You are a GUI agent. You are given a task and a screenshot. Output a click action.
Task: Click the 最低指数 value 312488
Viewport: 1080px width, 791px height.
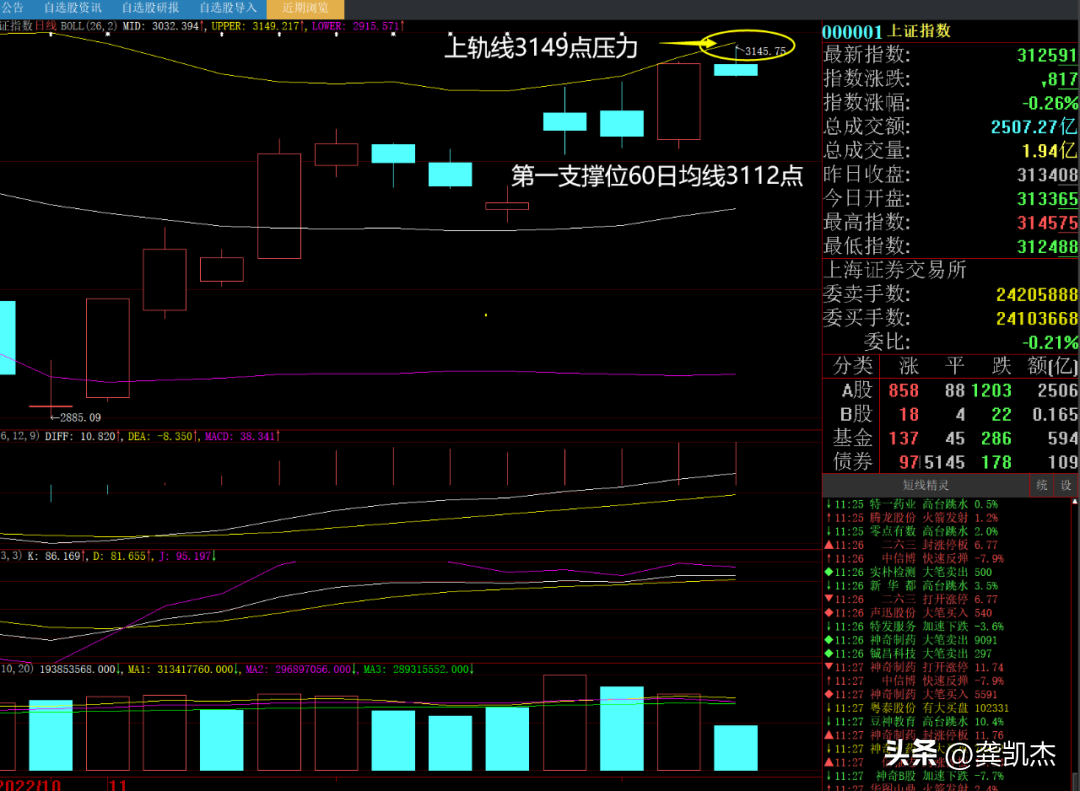[1047, 247]
